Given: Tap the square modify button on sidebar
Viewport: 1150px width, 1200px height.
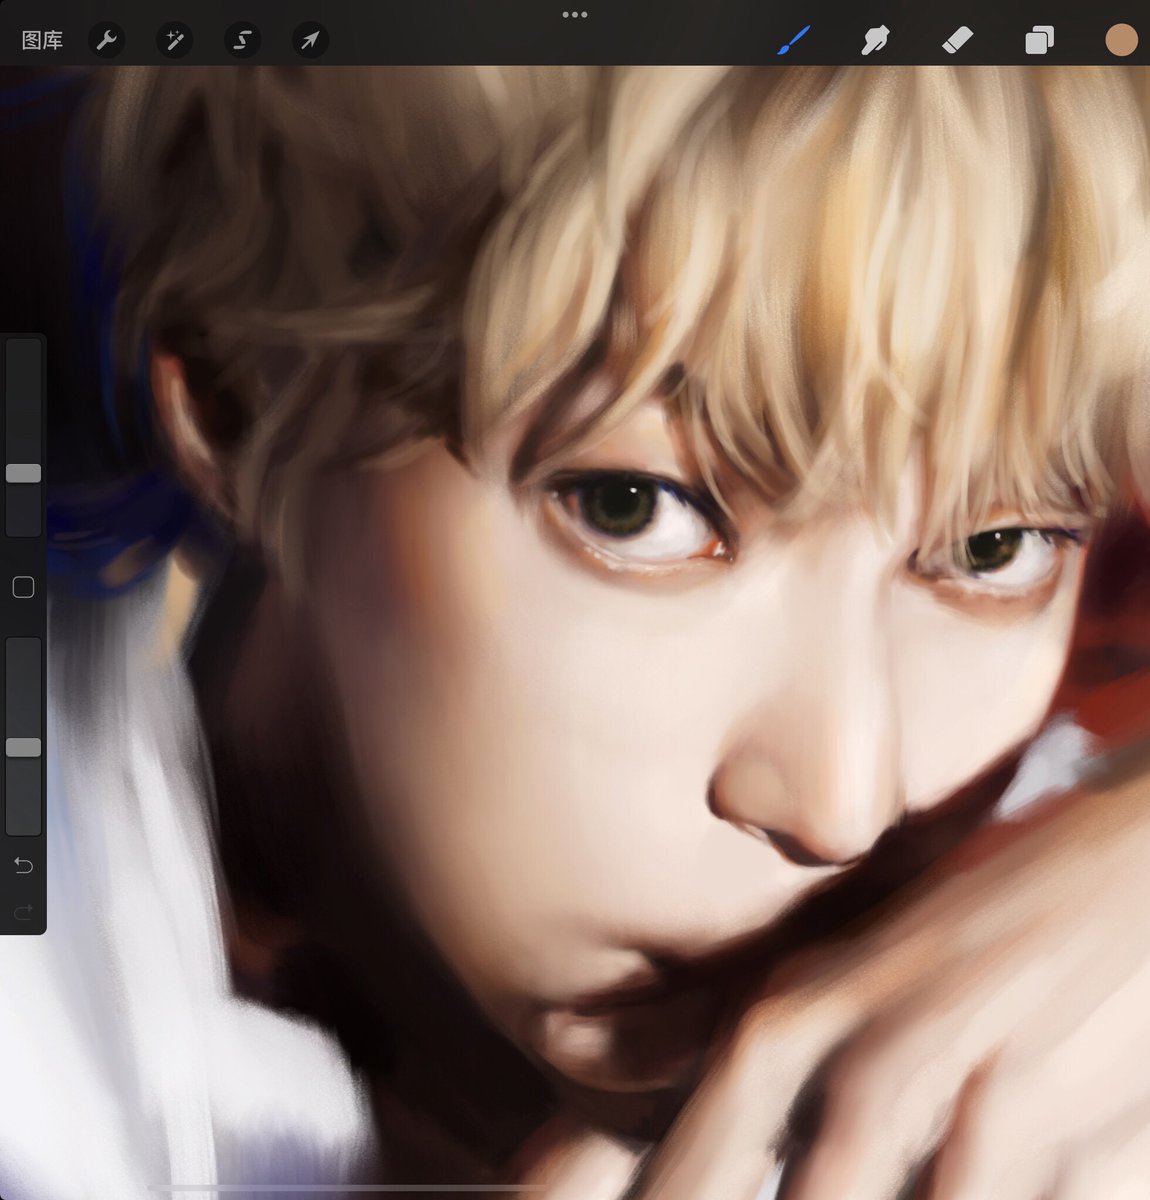Looking at the screenshot, I should point(23,587).
